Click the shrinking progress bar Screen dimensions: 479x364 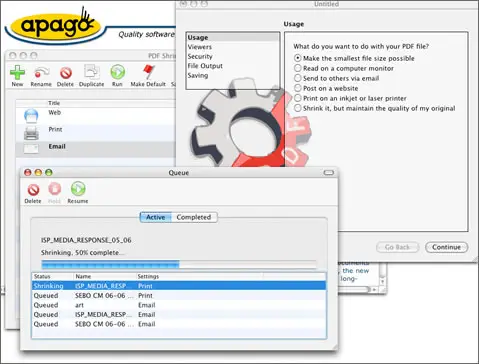179,265
